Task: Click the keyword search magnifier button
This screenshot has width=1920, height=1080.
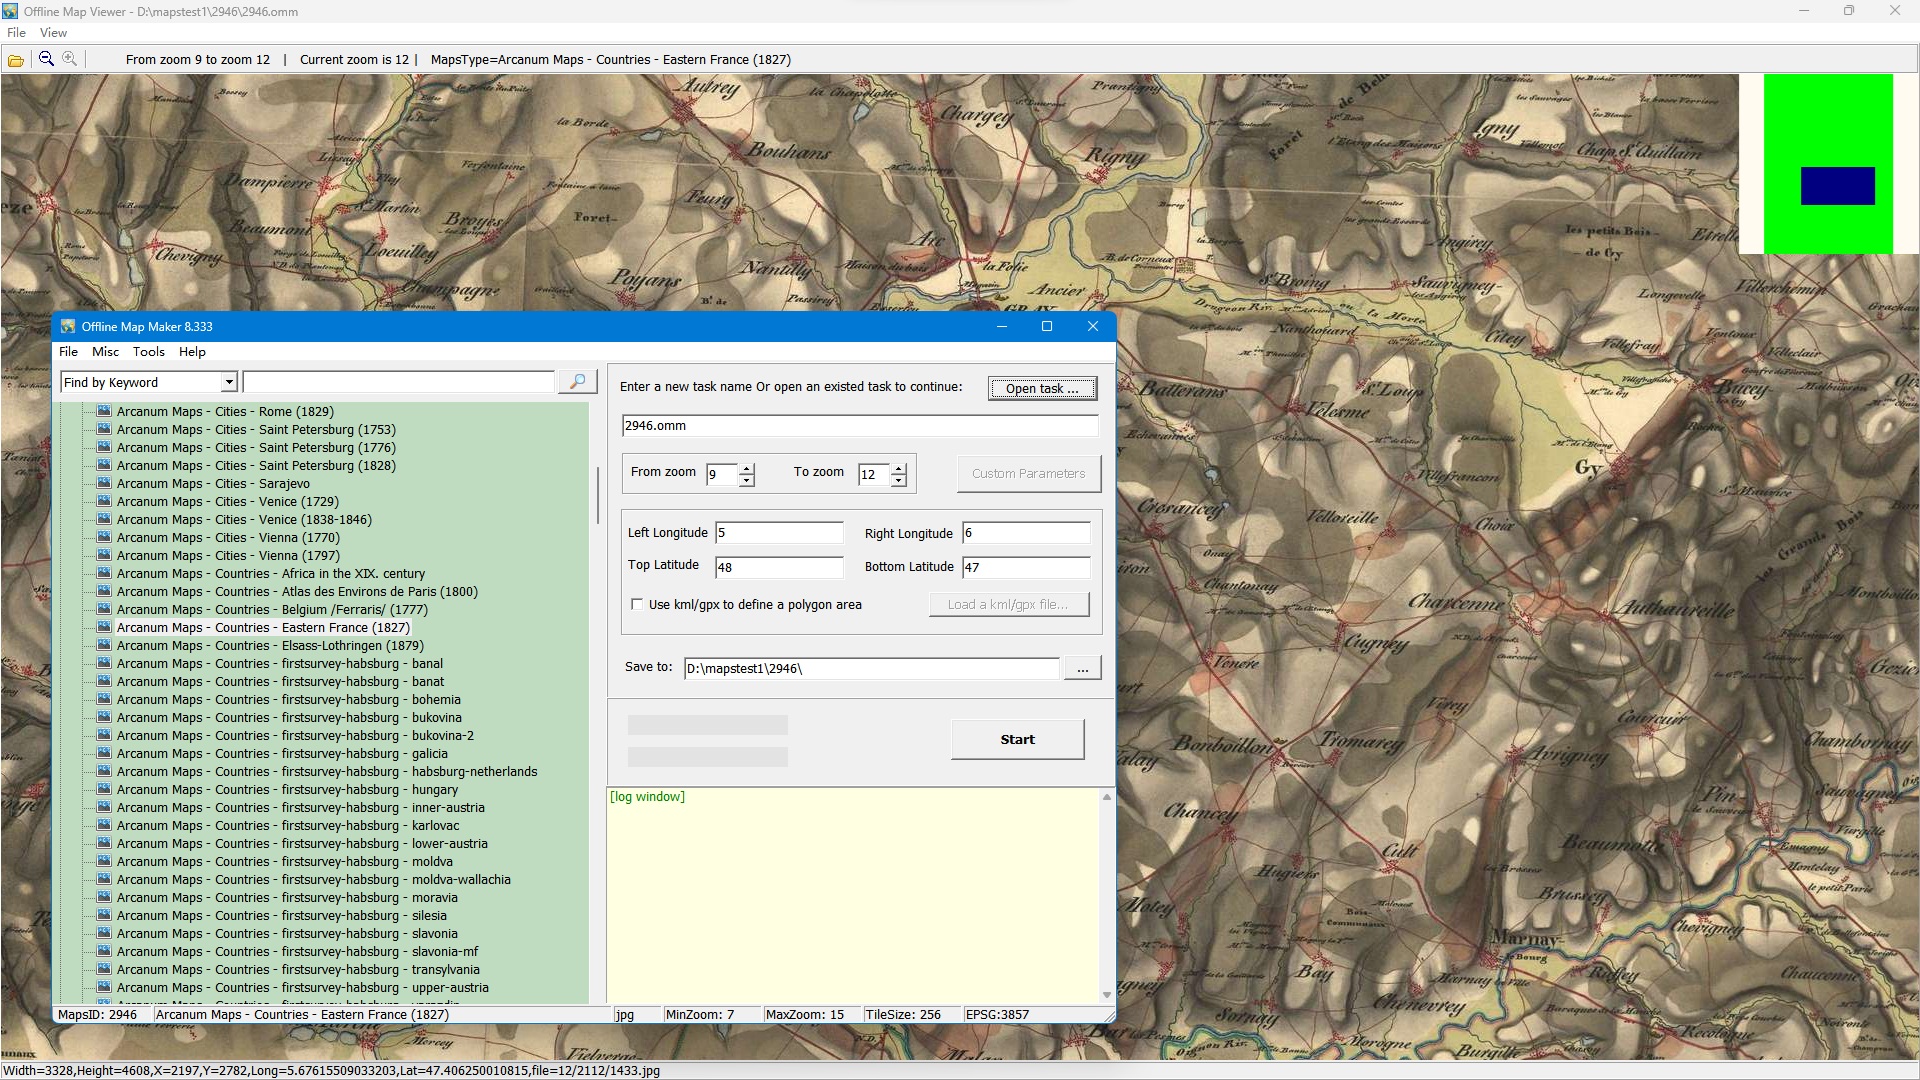Action: pos(577,382)
